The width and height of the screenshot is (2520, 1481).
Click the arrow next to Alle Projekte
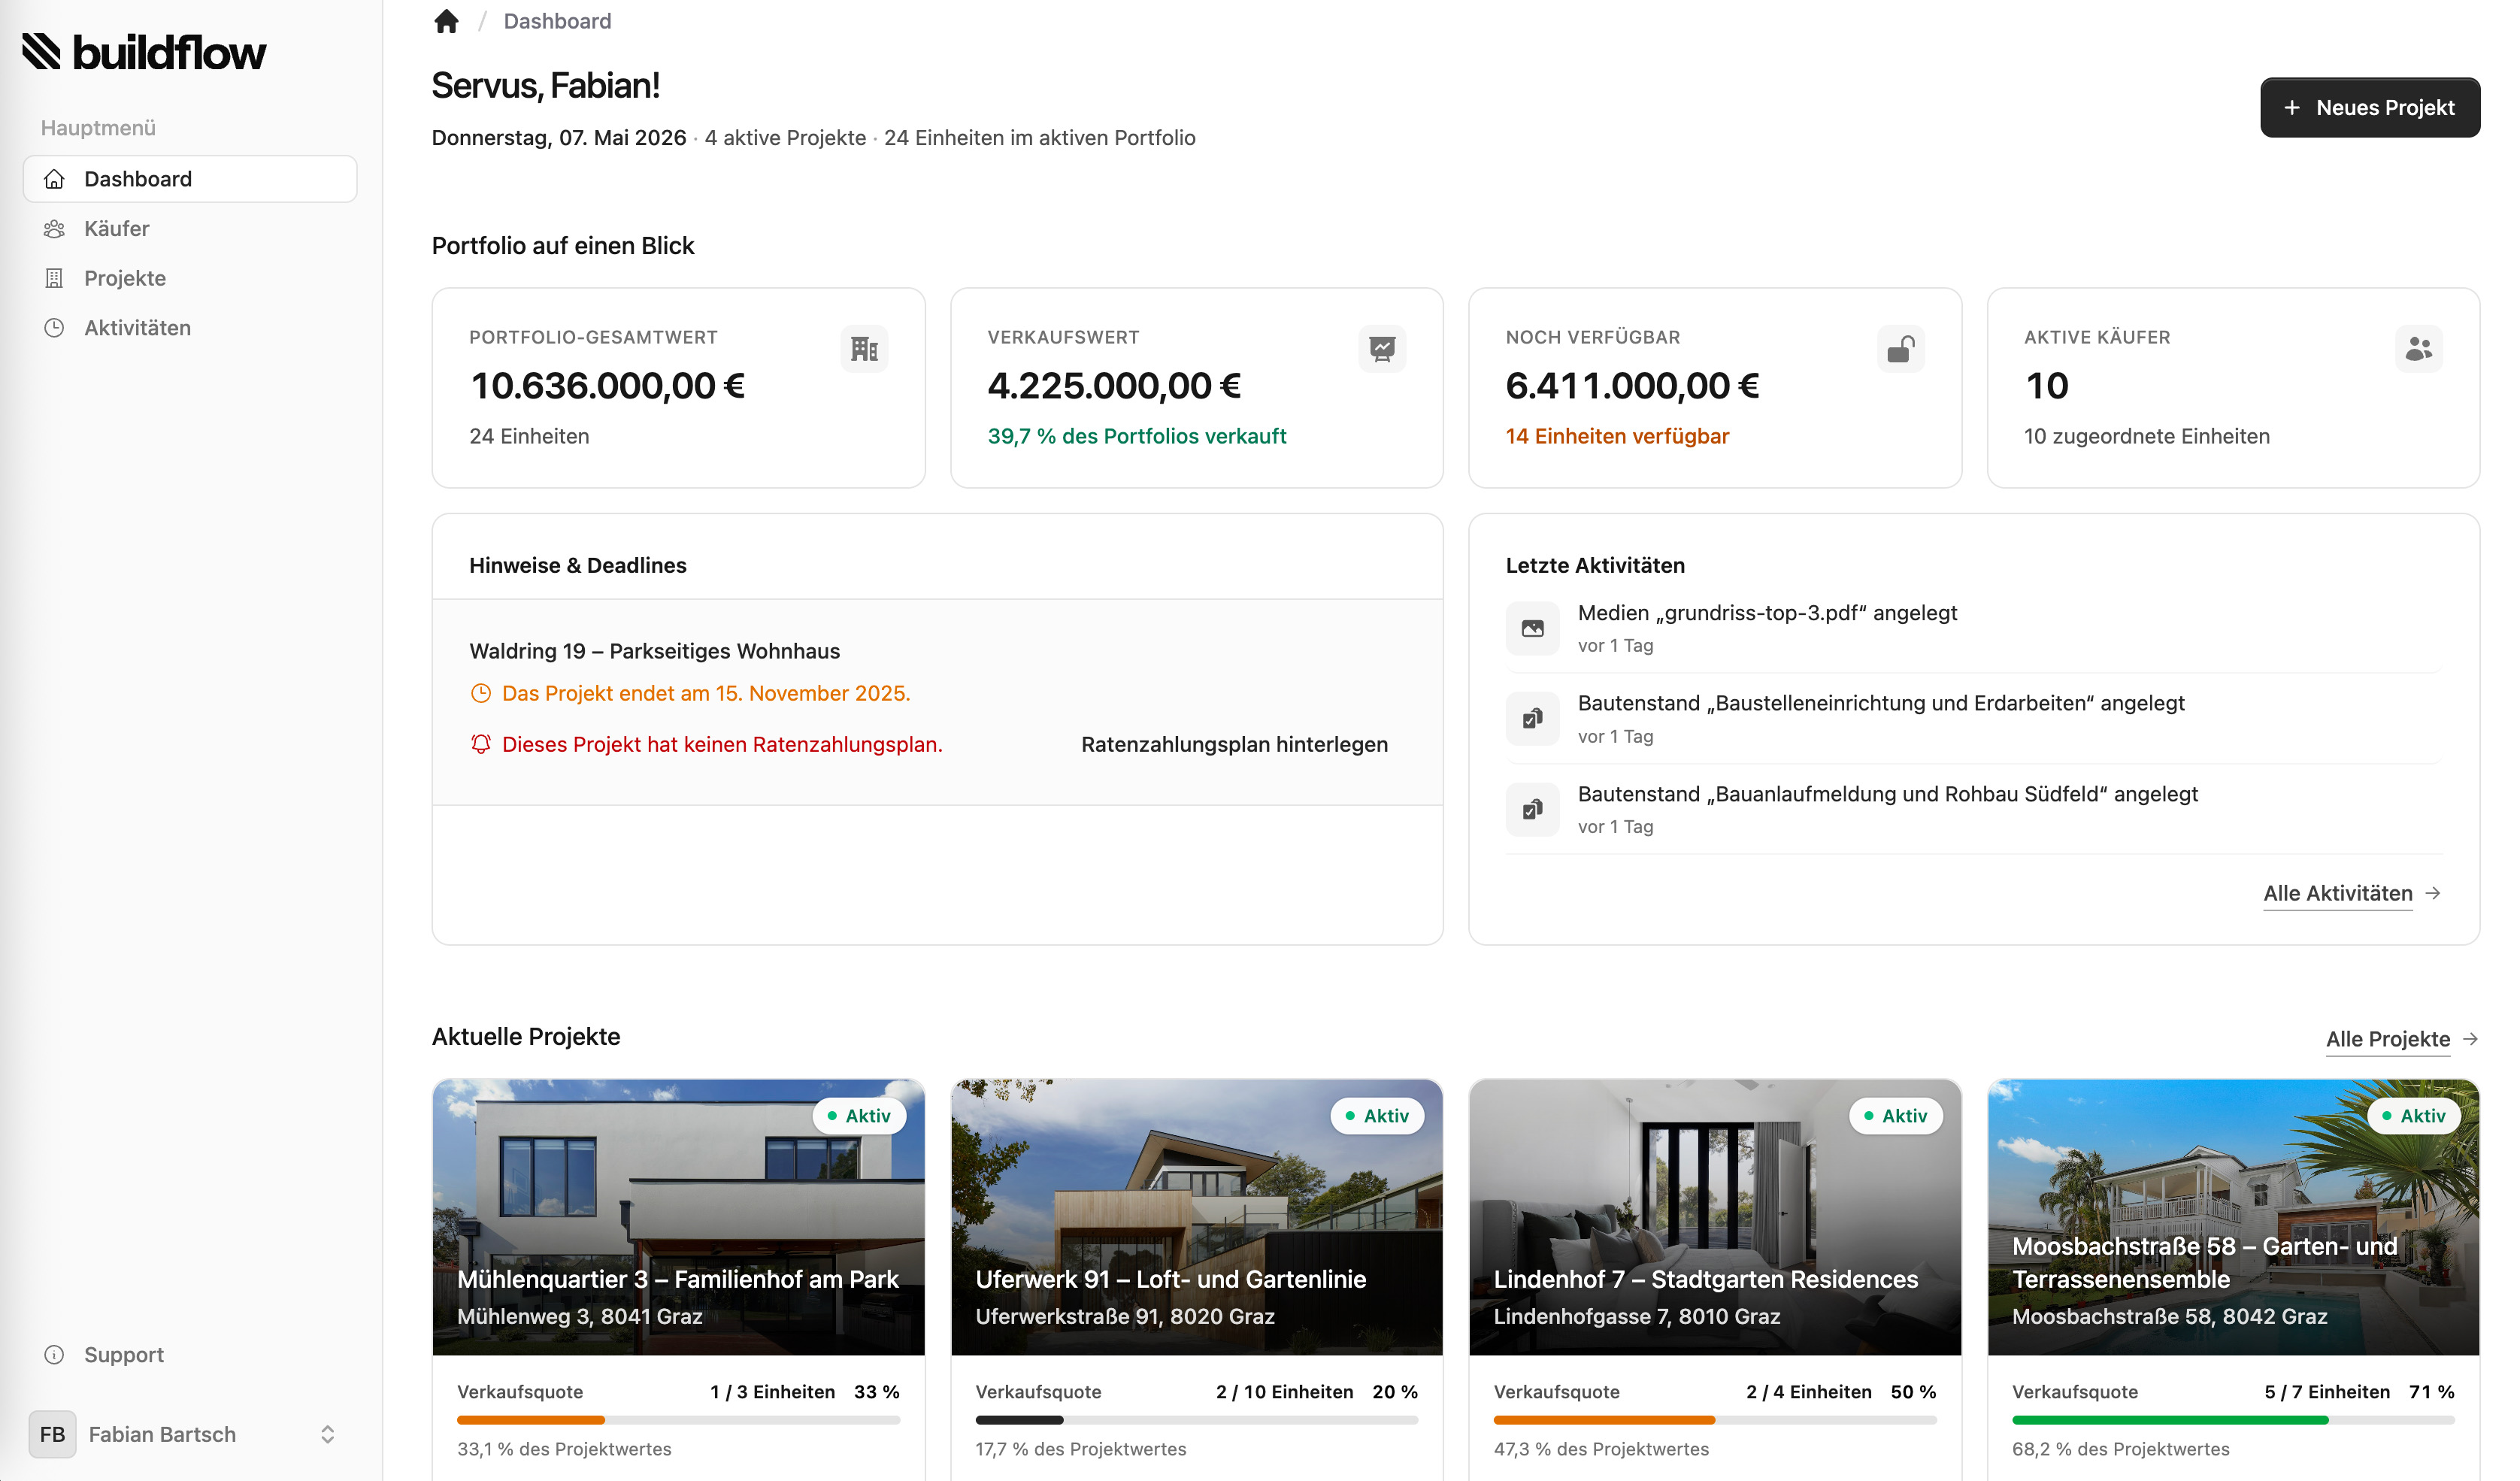click(x=2470, y=1039)
